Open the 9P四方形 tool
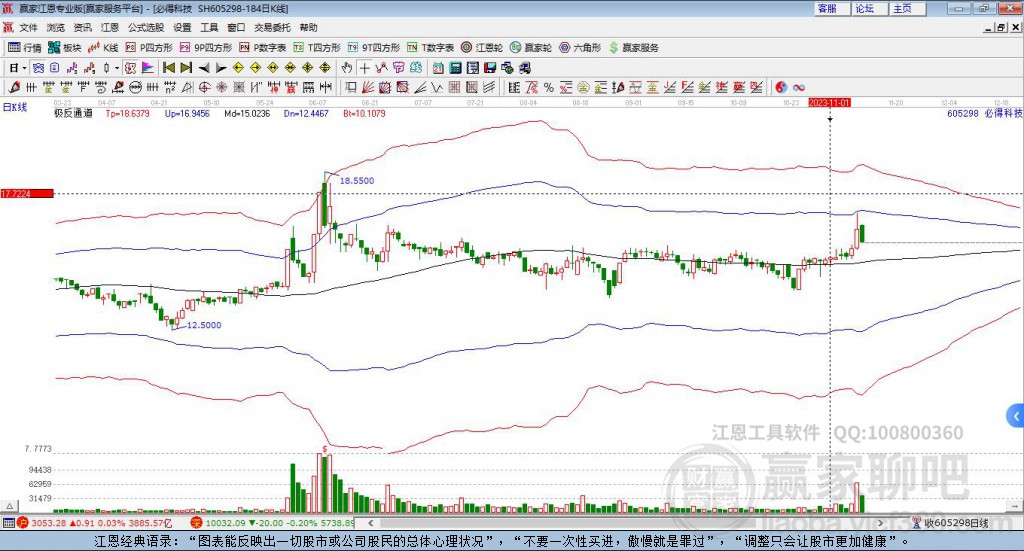 coord(206,48)
